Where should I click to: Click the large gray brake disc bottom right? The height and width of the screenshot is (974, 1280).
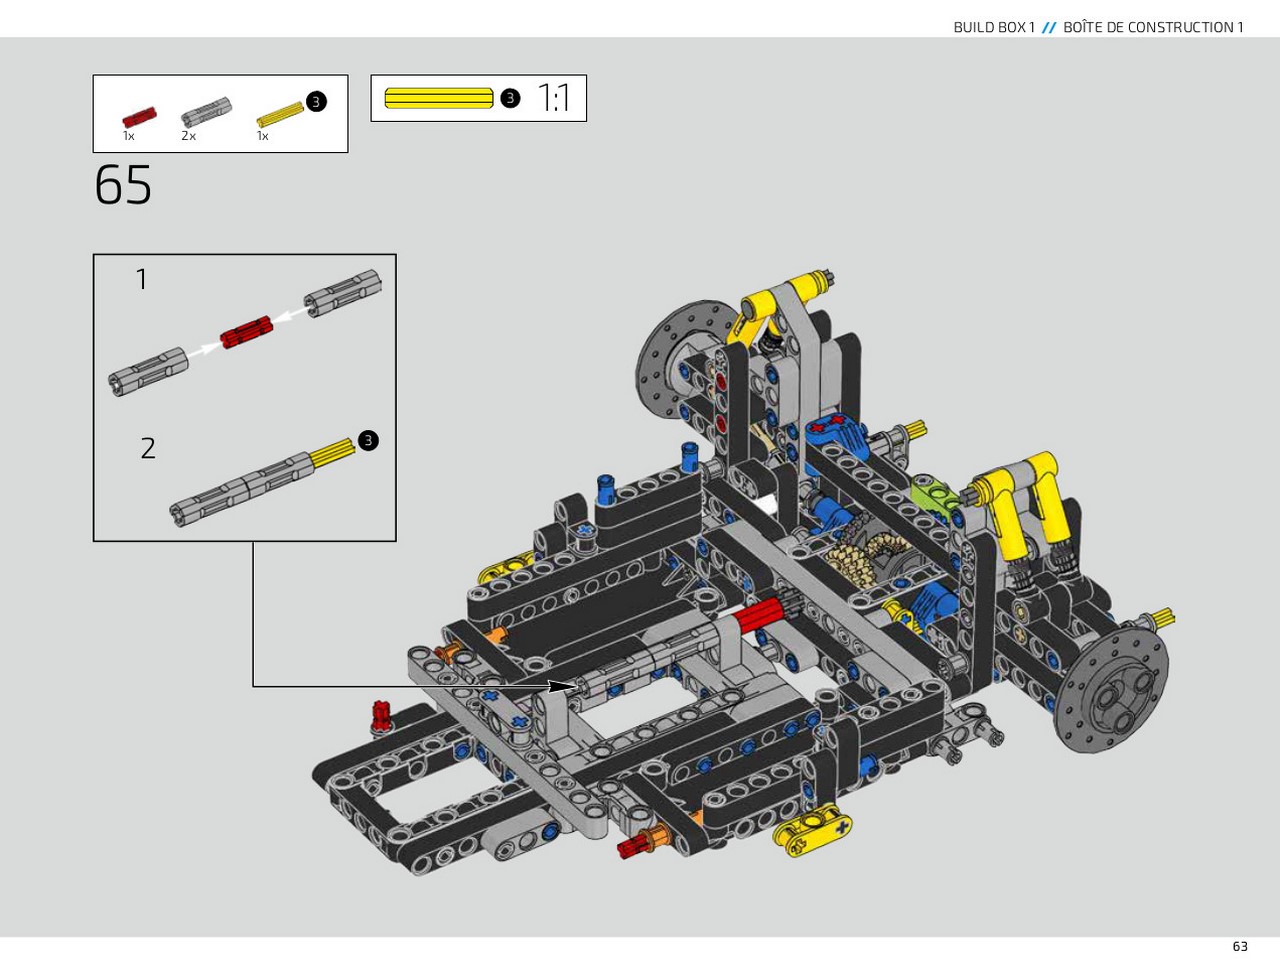(x=1112, y=689)
